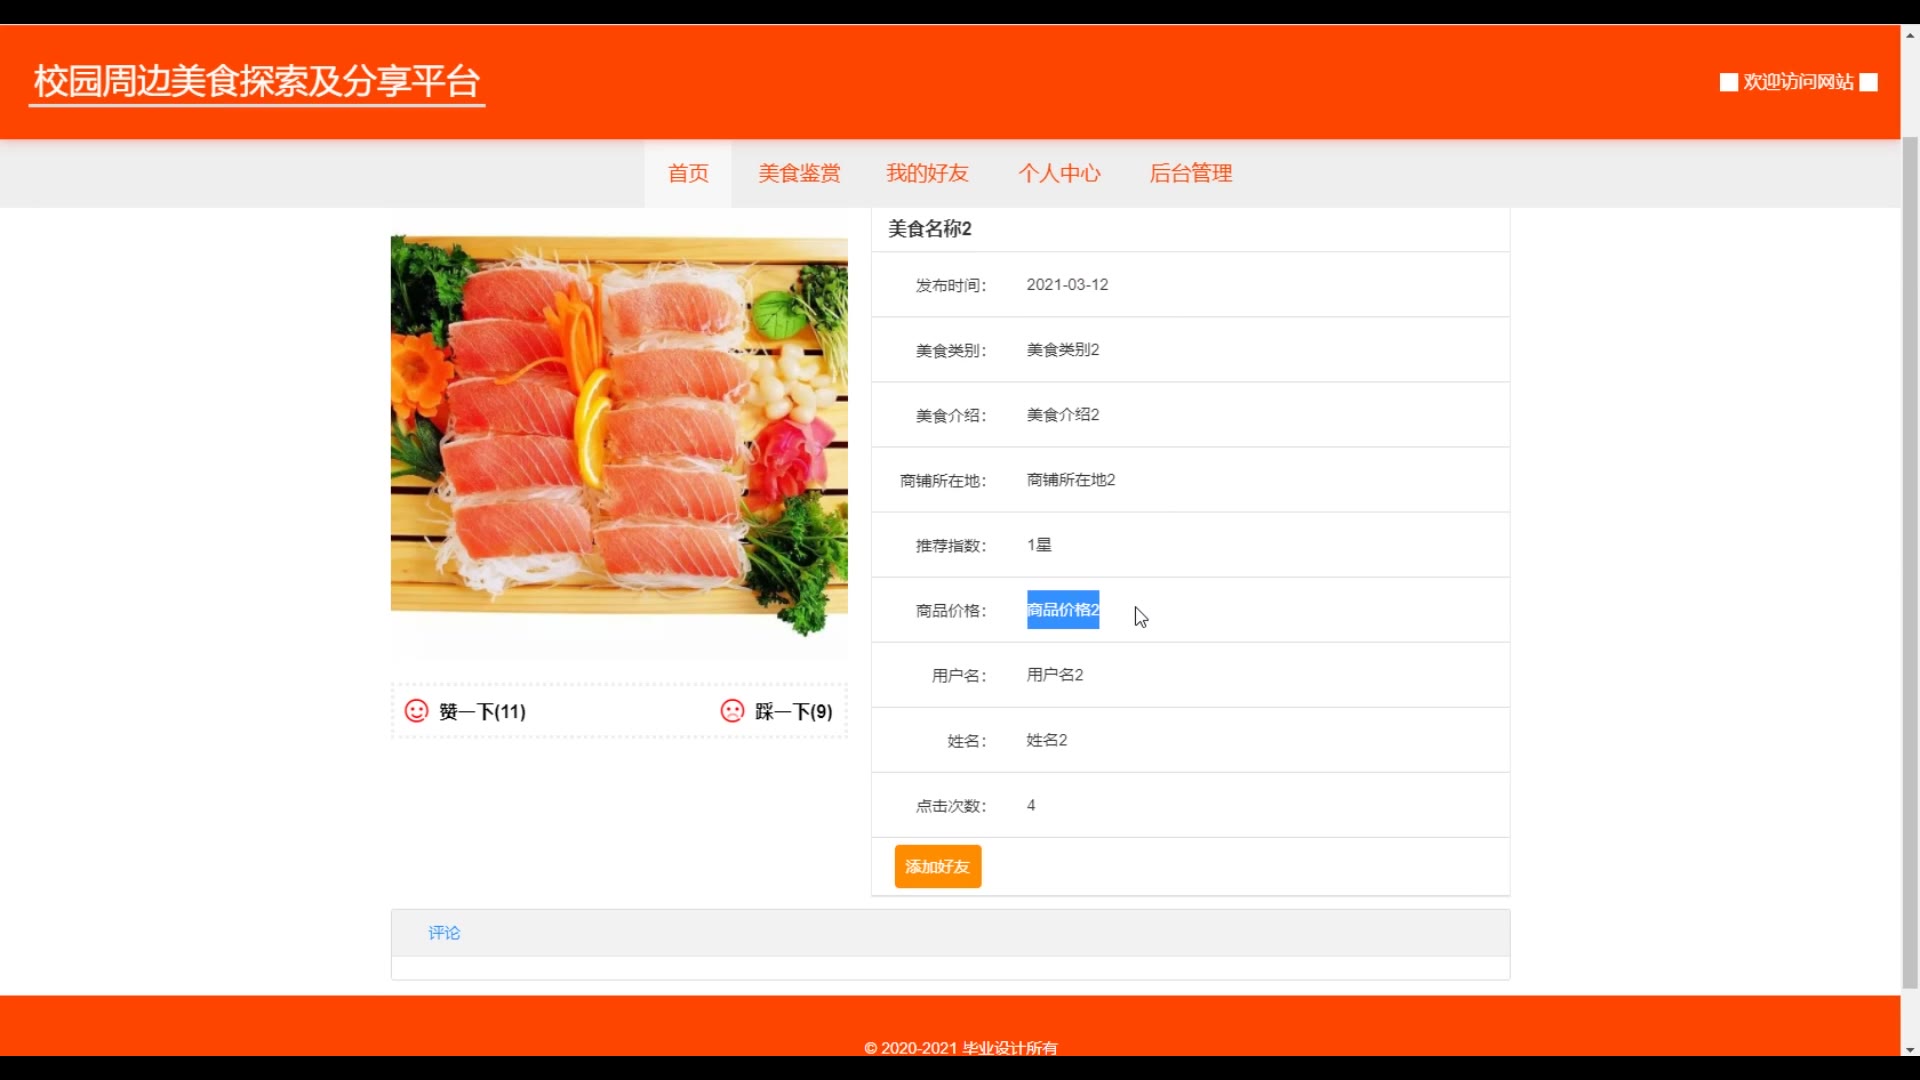Click the smiley like icon

(416, 711)
